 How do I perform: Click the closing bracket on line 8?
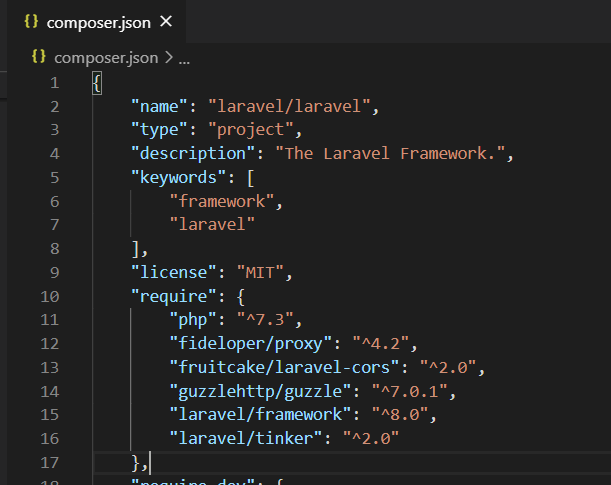135,249
